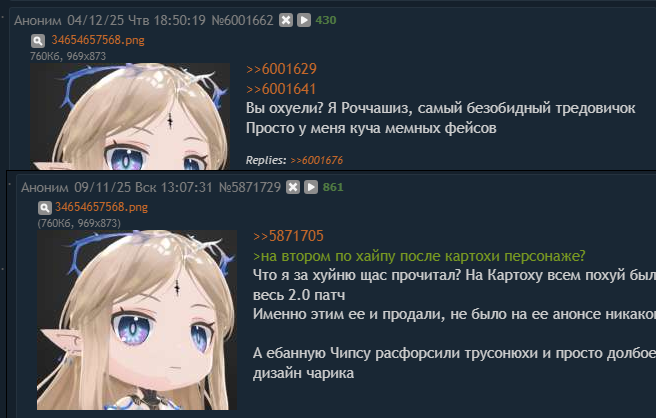Expand the elf image thumbnail in lower post

pos(137,320)
